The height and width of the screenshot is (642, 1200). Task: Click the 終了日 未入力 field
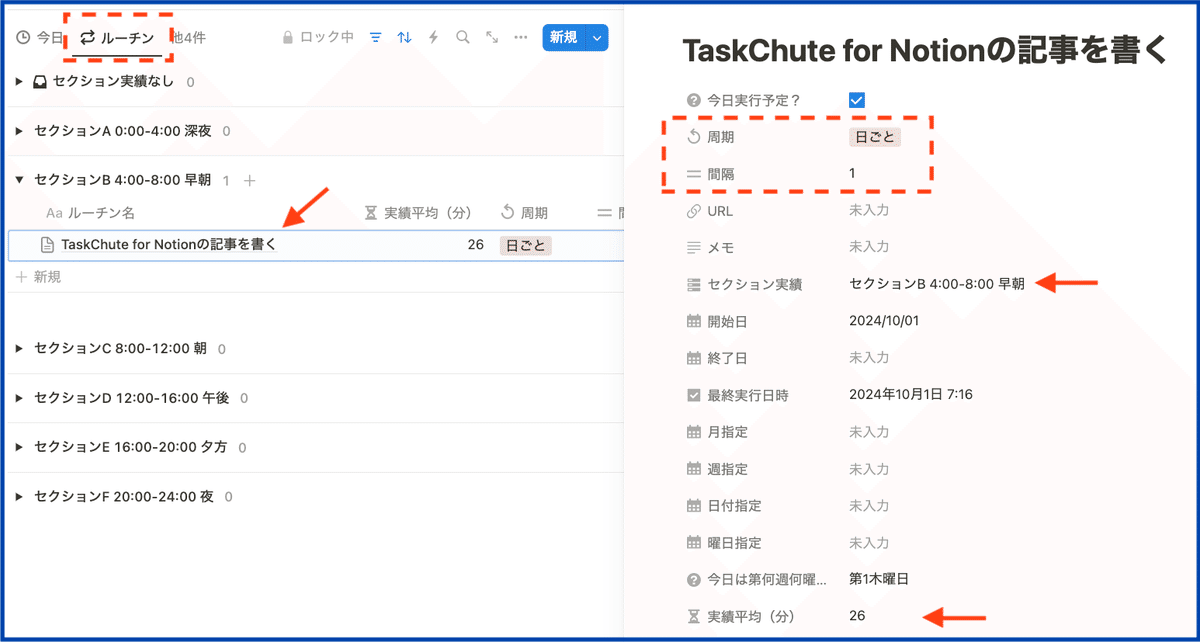(869, 358)
